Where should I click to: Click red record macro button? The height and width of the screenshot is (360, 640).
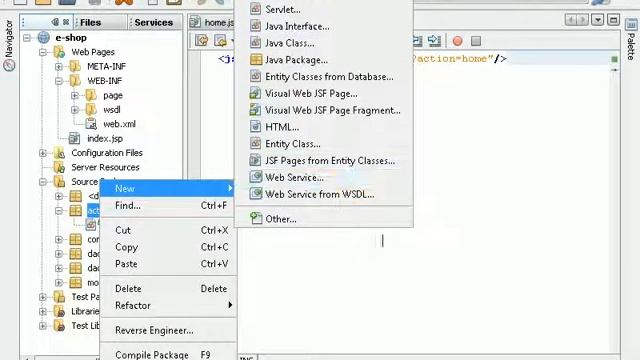click(x=458, y=41)
